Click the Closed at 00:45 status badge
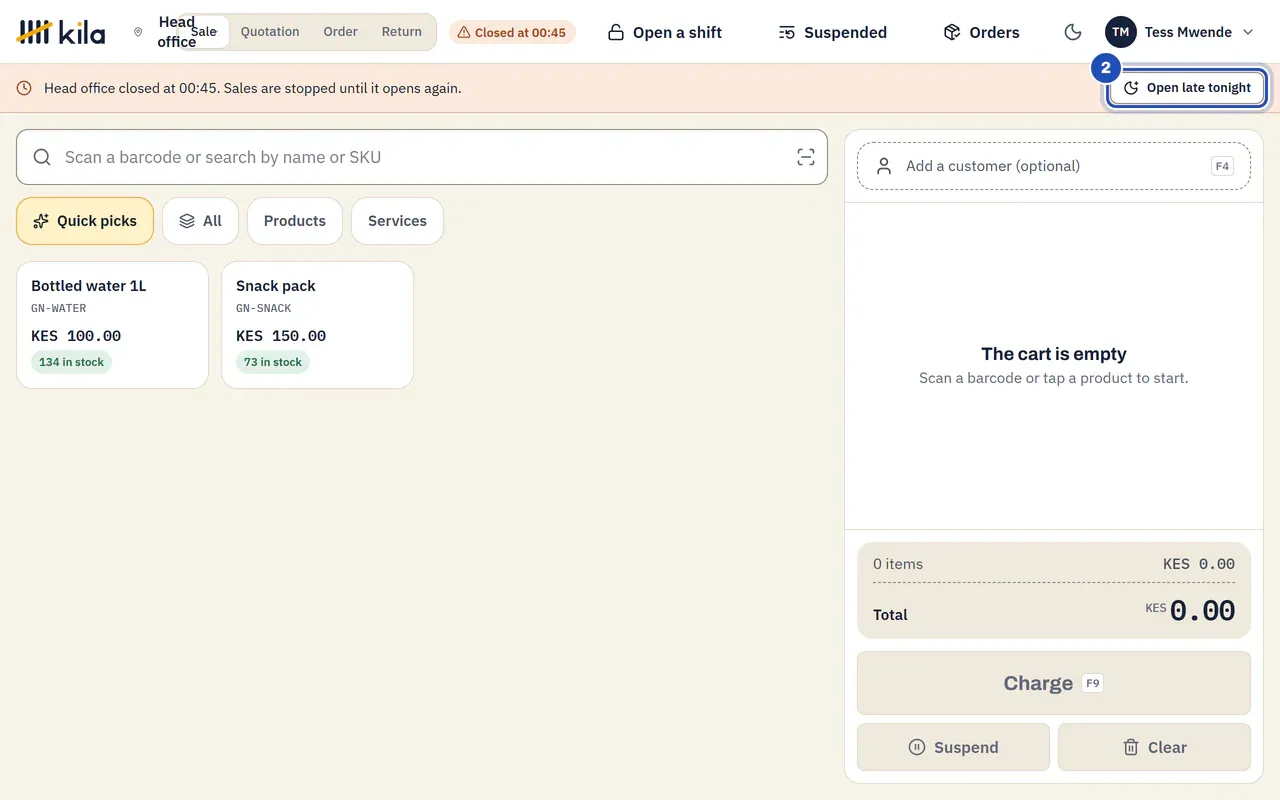The height and width of the screenshot is (800, 1280). pos(512,32)
